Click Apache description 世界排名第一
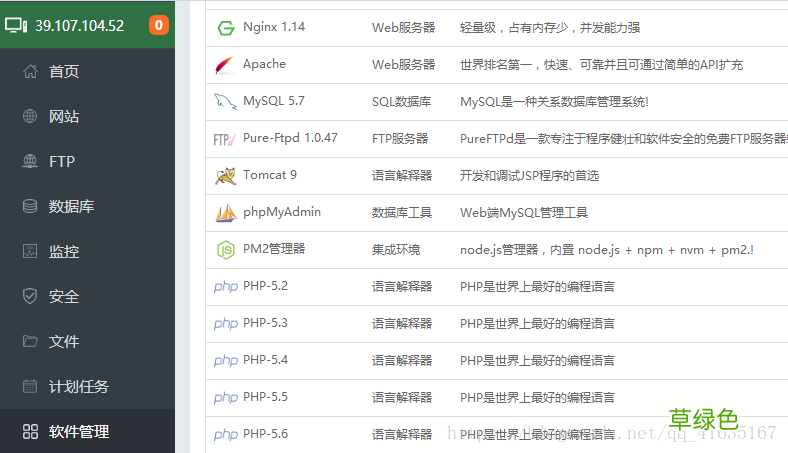Screen dimensions: 788x453 602,65
